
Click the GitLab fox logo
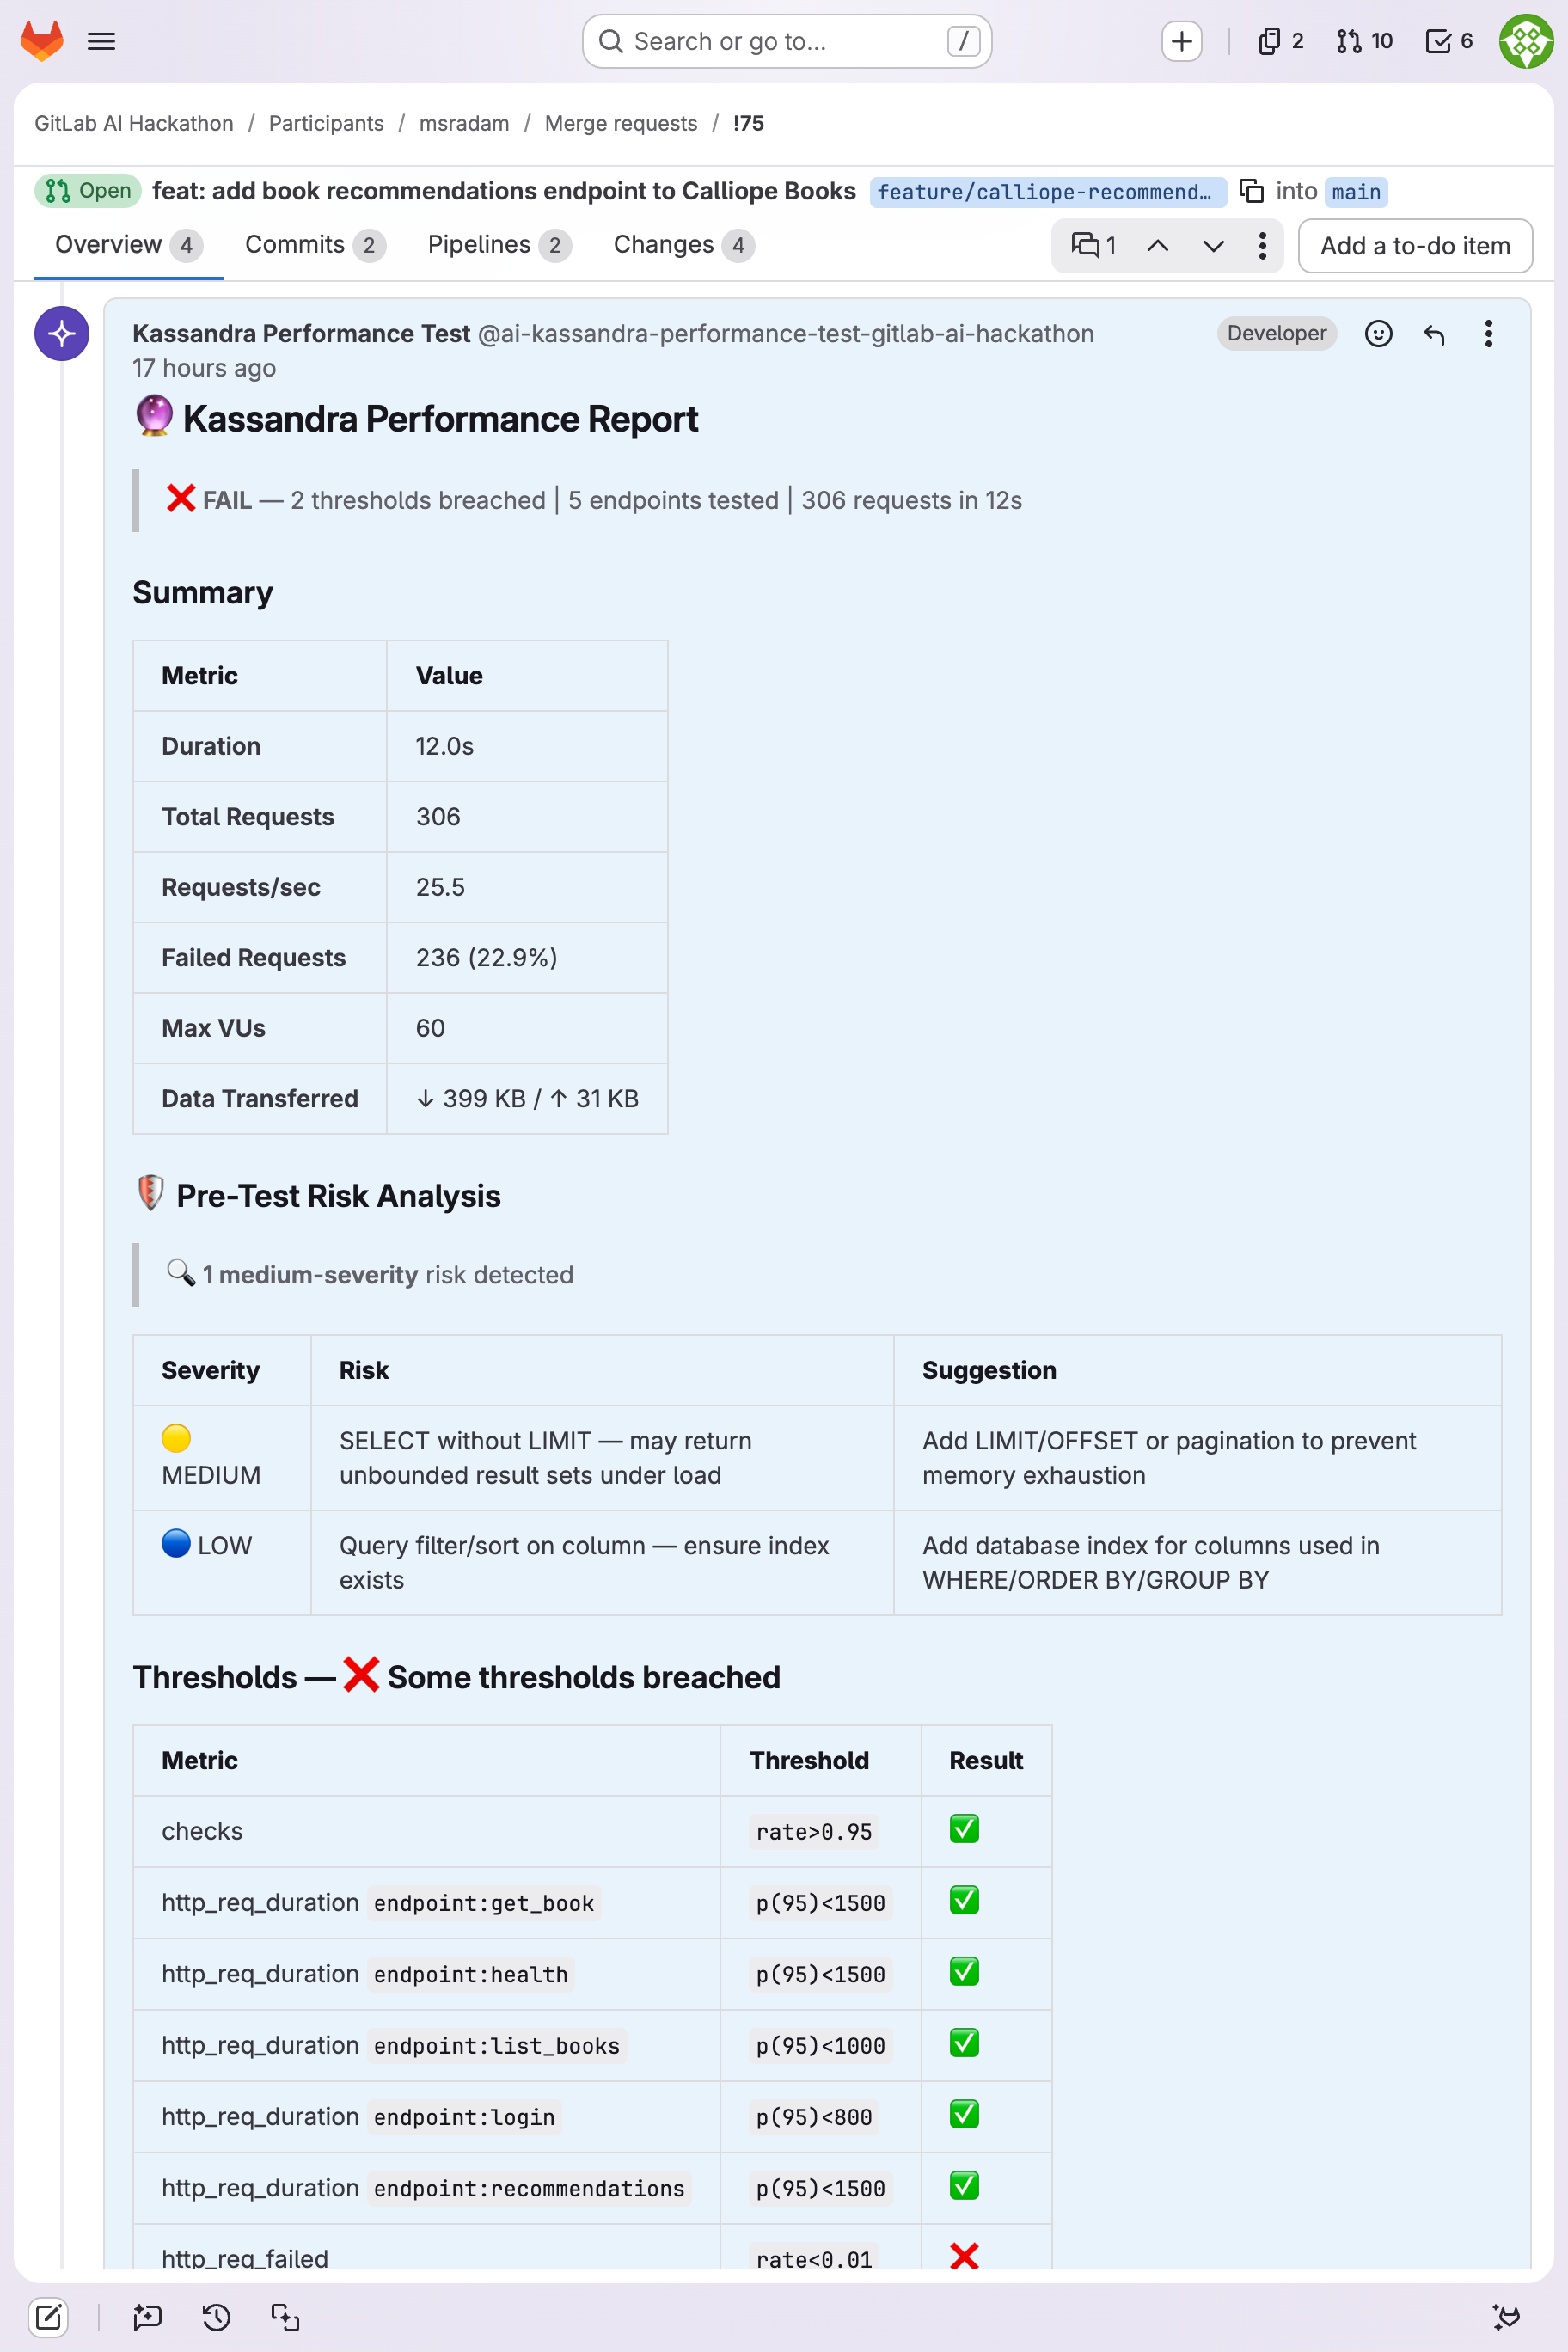coord(42,41)
